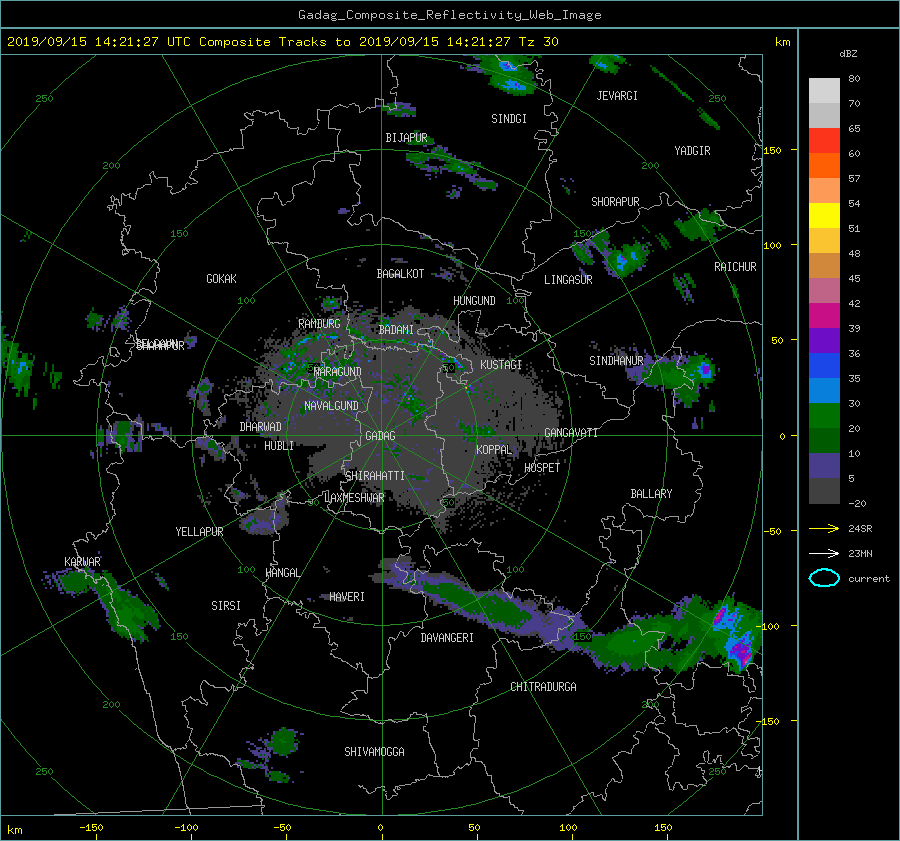This screenshot has height=841, width=900.
Task: Click the 'km' label at bottom-left corner
Action: tap(14, 830)
